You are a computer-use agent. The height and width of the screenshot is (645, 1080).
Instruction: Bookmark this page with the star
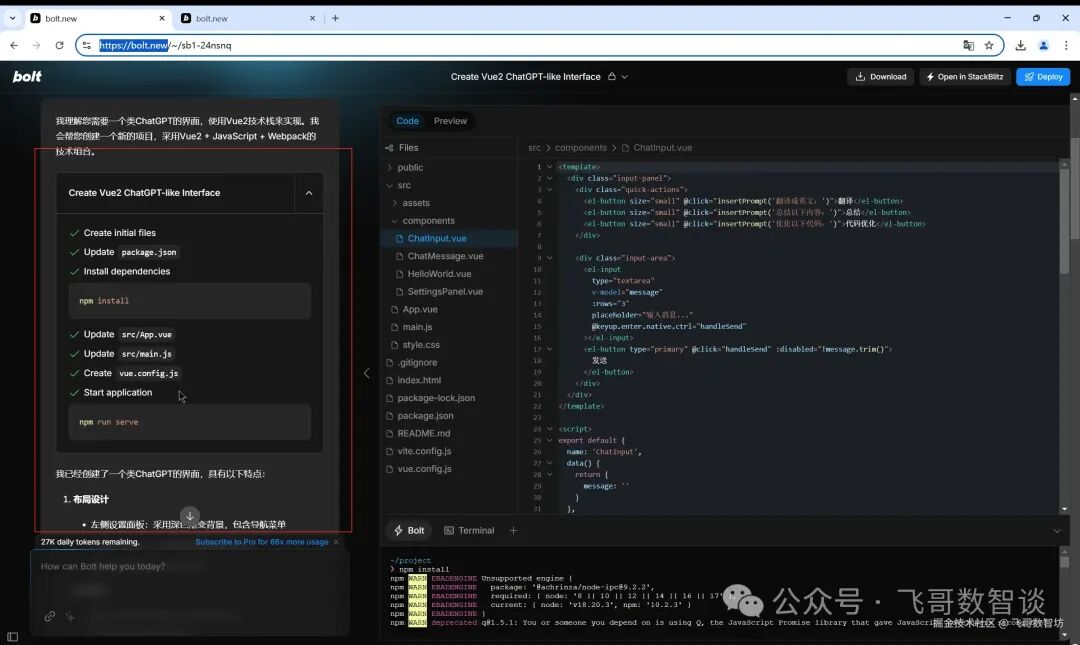pos(989,45)
